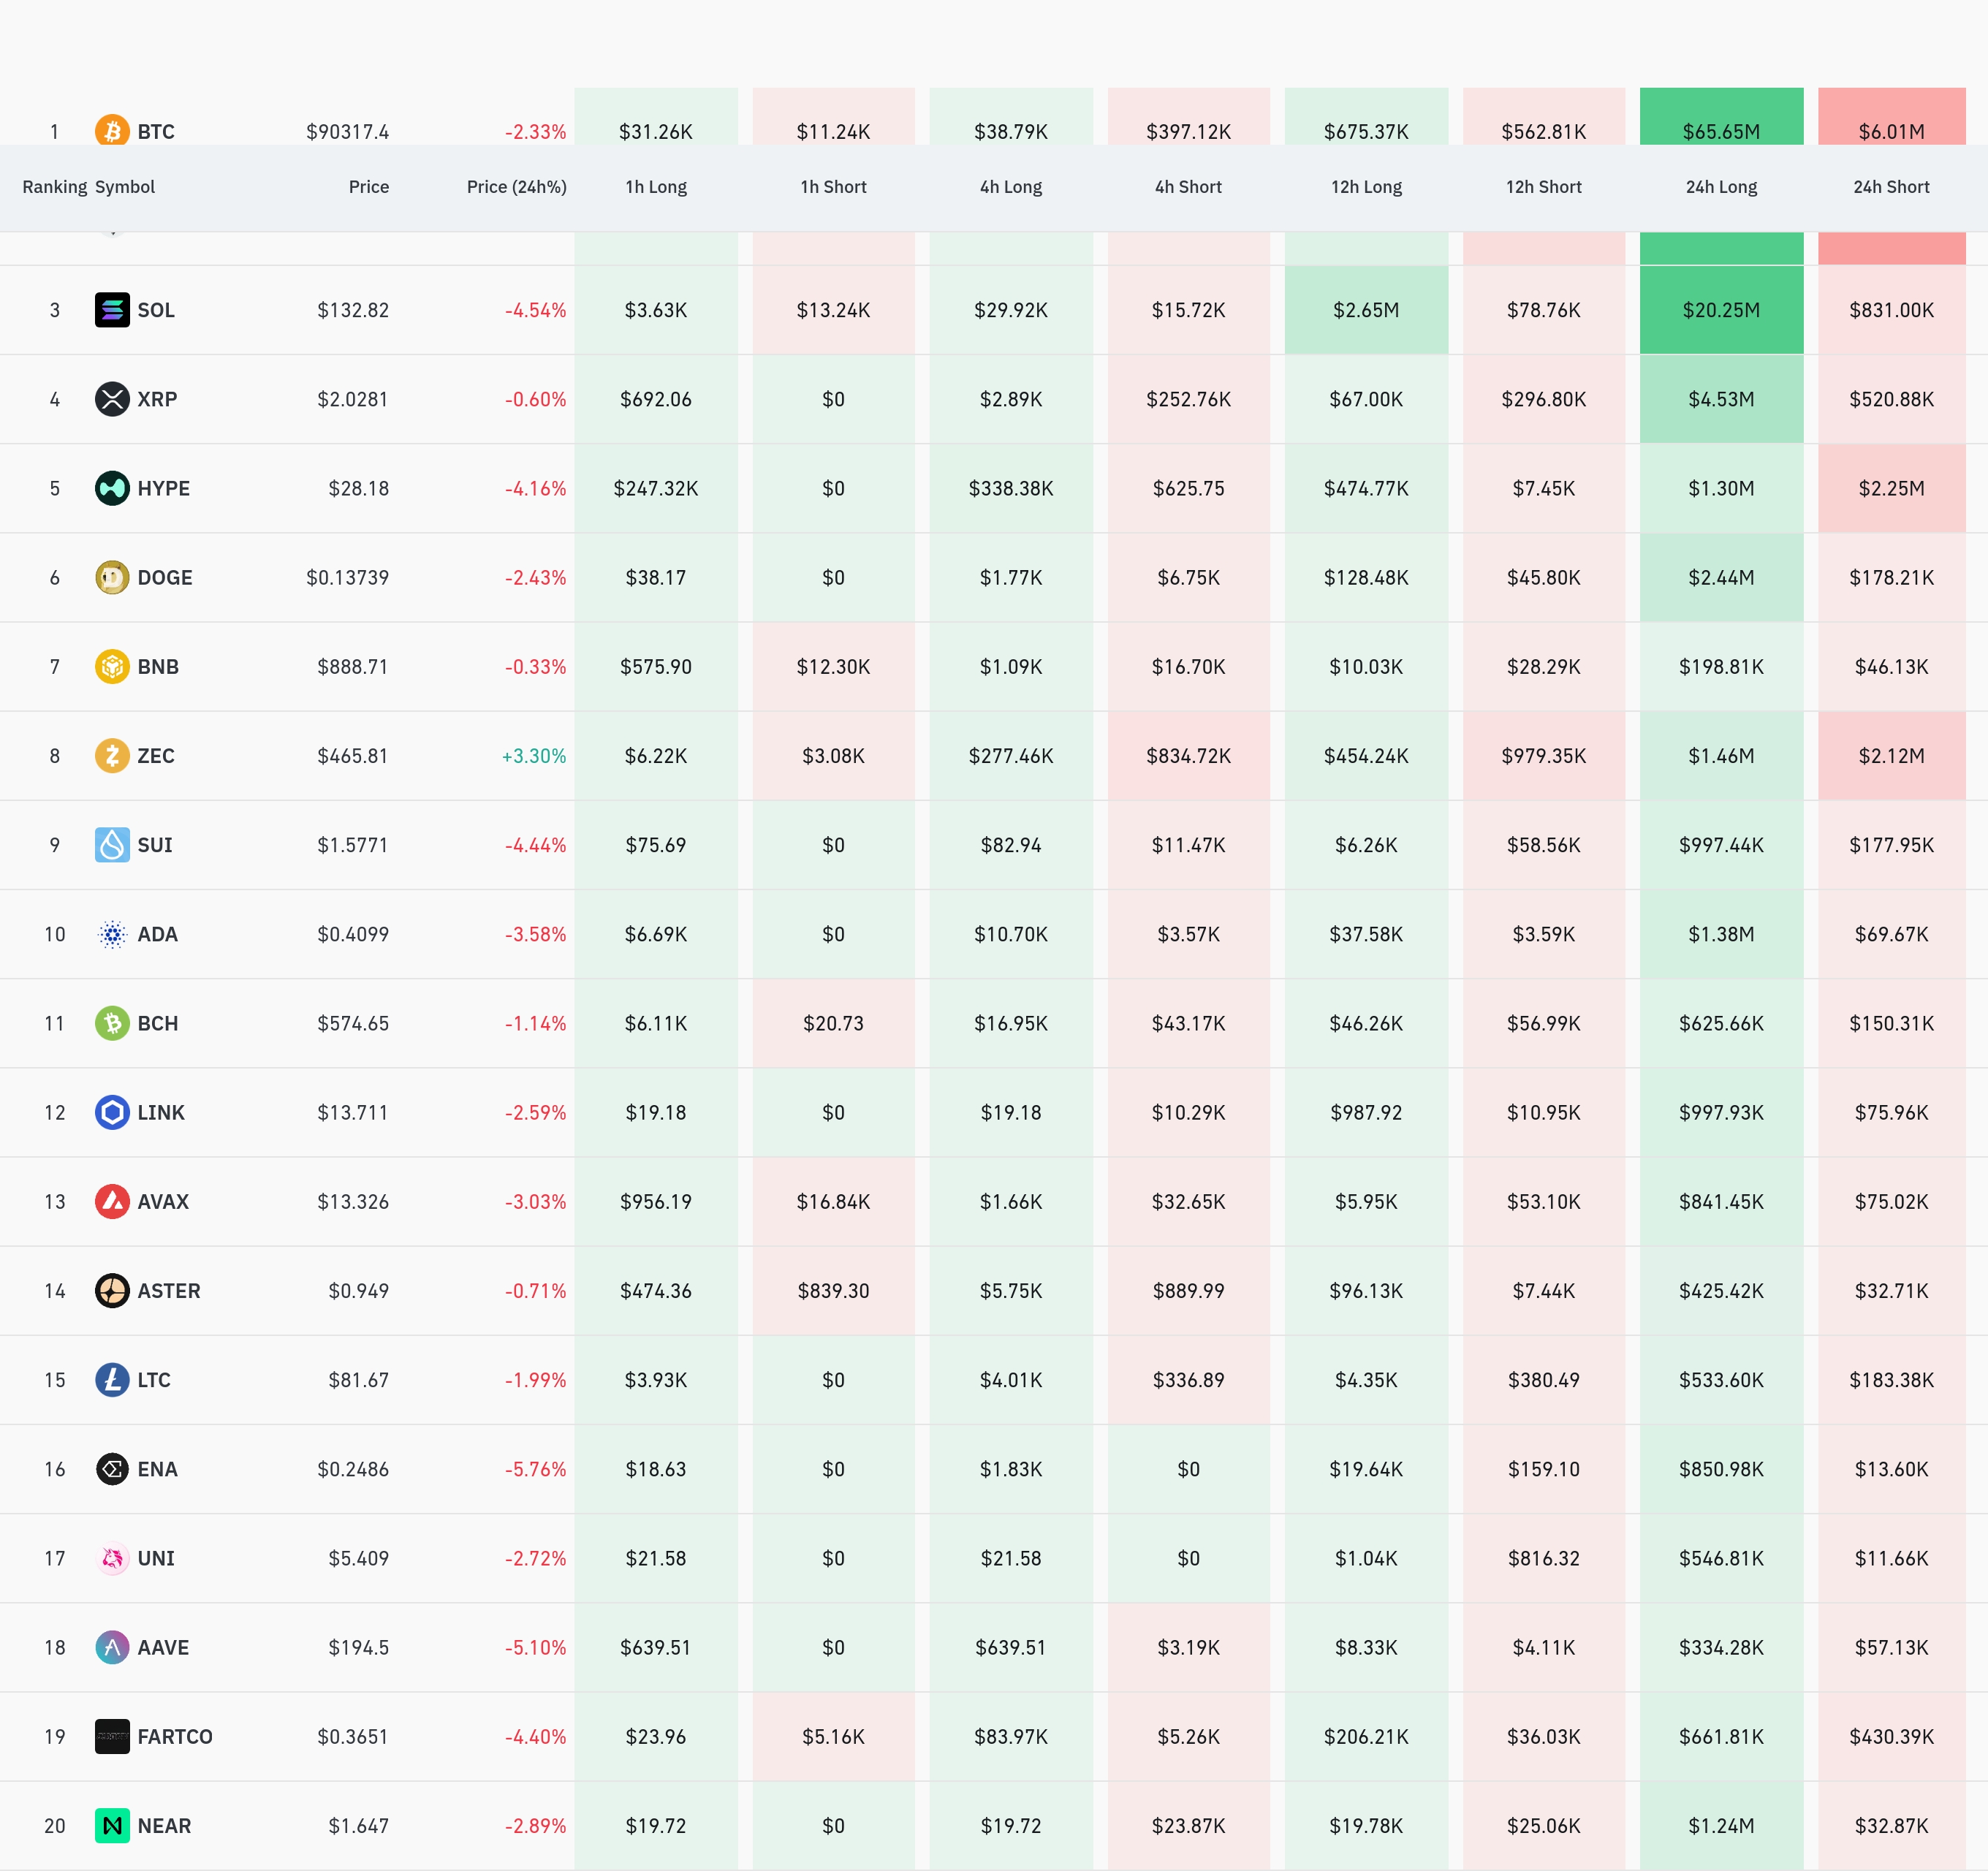
Task: Click the BNB coin icon
Action: pyautogui.click(x=112, y=666)
